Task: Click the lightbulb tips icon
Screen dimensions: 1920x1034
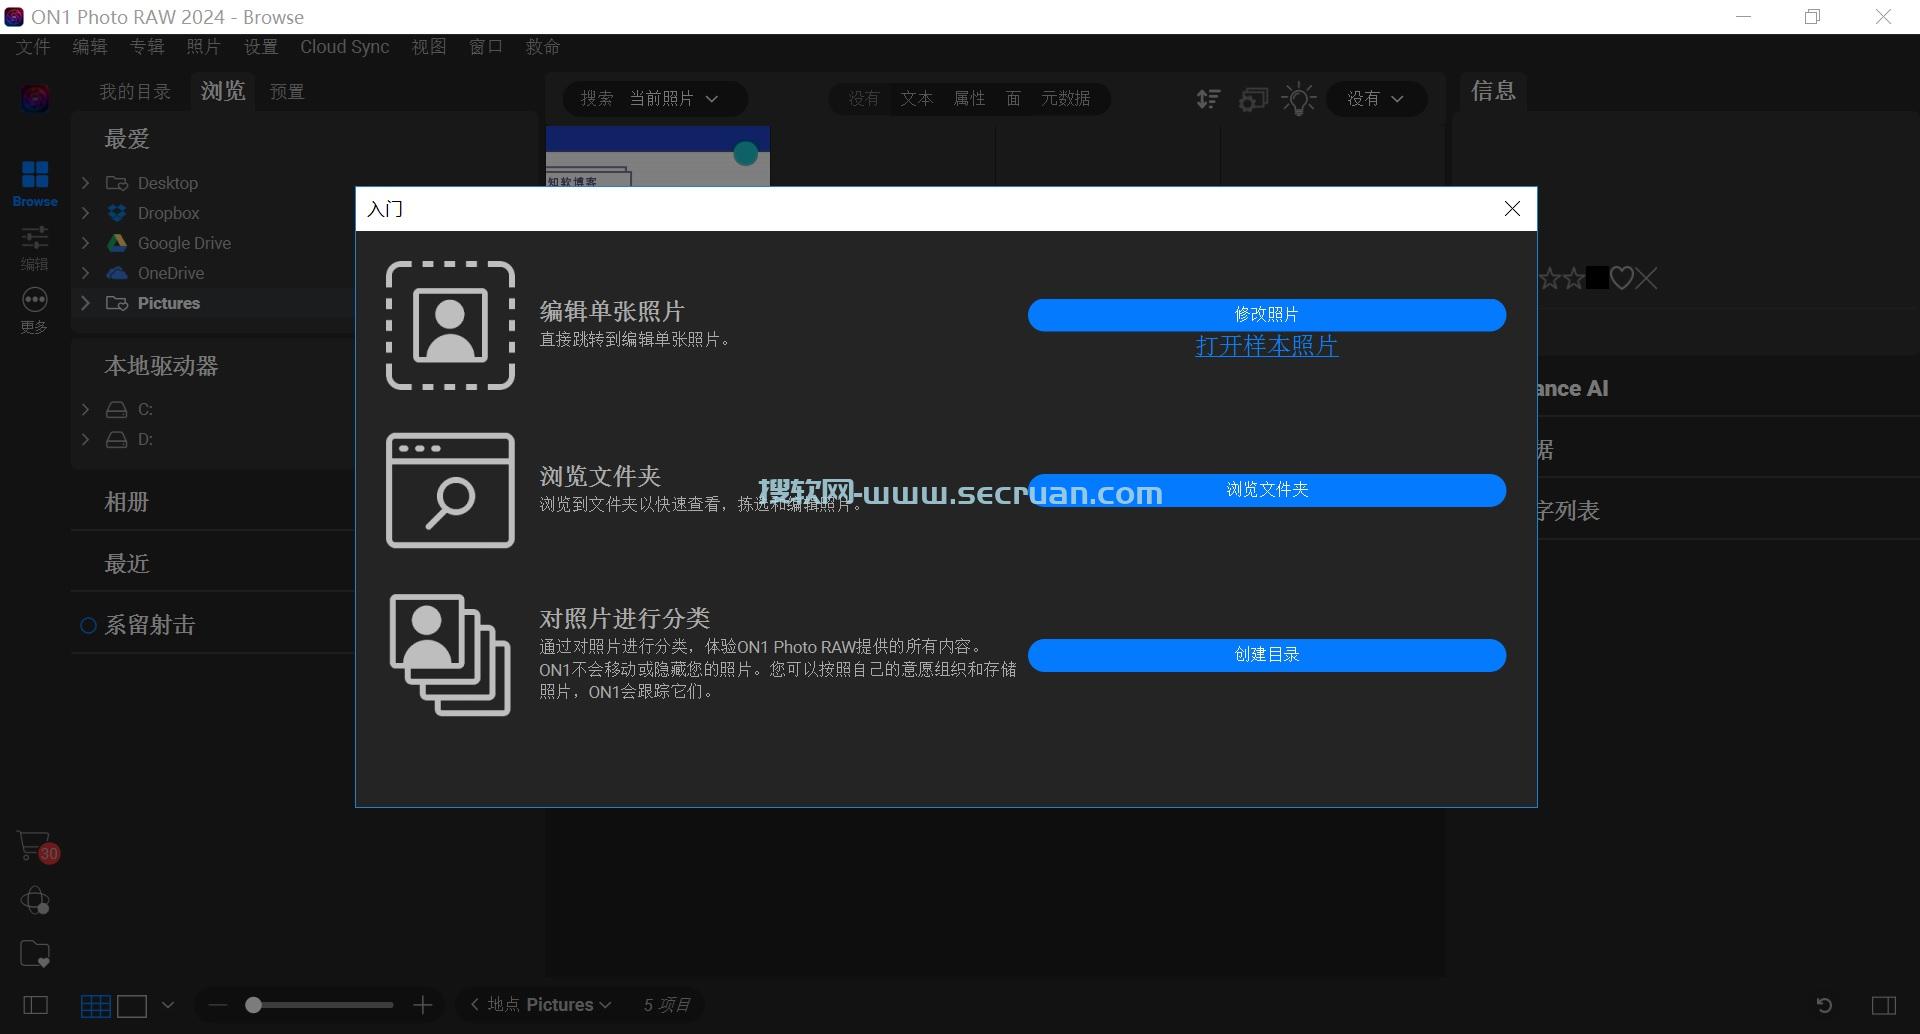Action: [1299, 99]
